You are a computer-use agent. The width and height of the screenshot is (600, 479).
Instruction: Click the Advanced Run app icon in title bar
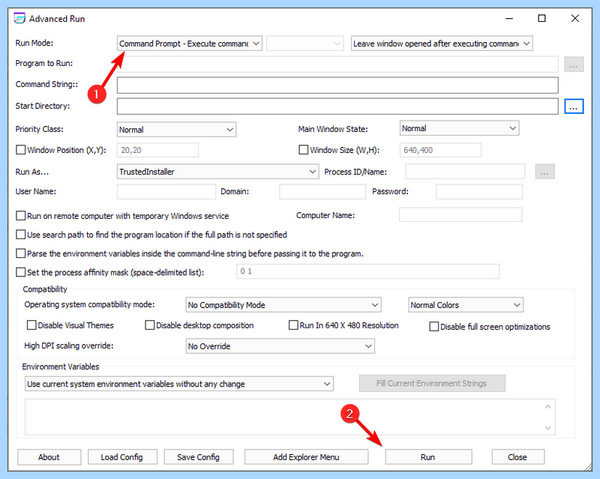click(20, 18)
